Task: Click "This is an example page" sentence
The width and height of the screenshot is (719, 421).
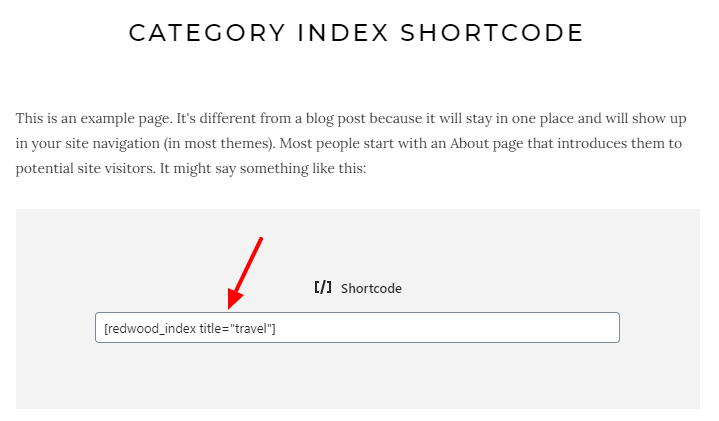Action: click(x=94, y=119)
